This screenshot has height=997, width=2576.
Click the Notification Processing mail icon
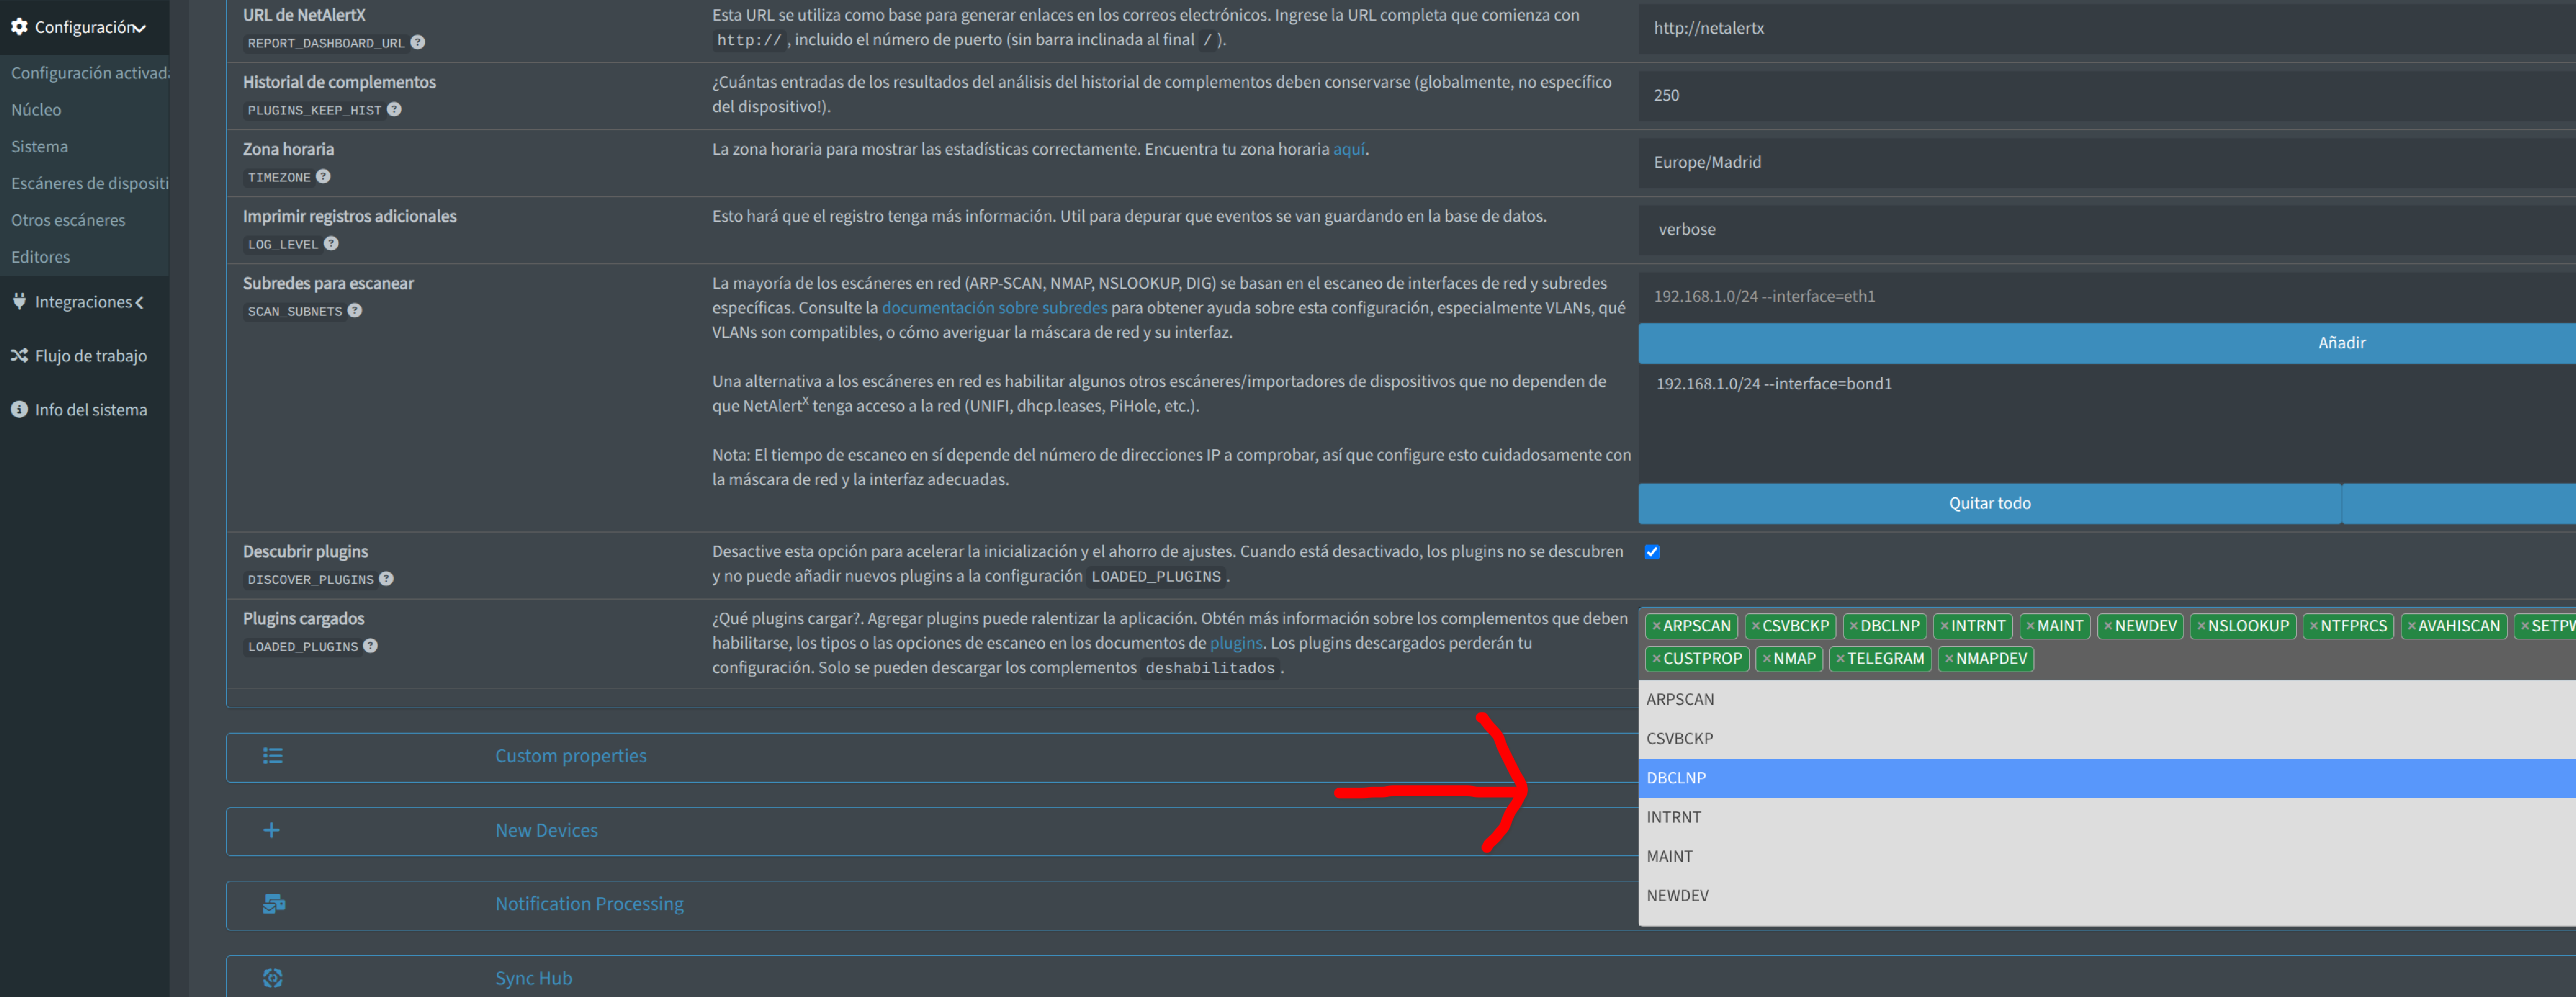[273, 904]
